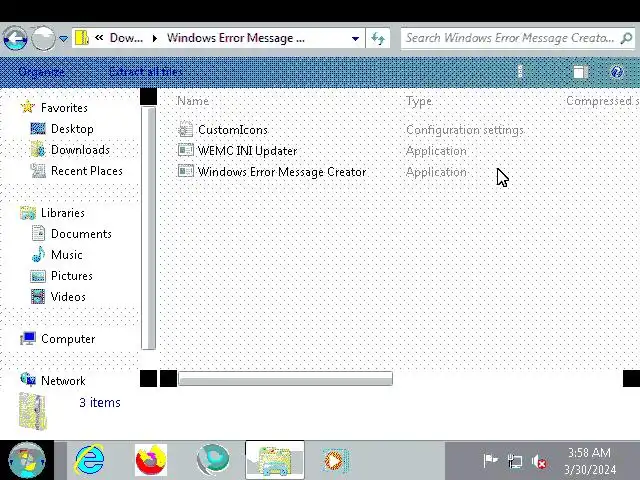
Task: Open the Windows Start menu
Action: (x=27, y=460)
